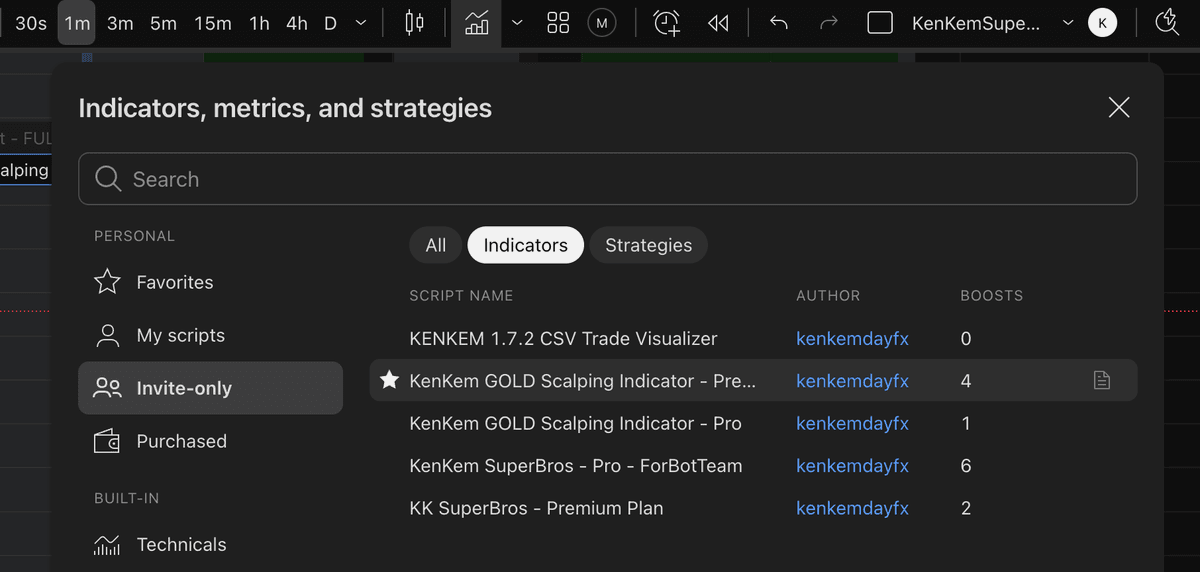Click the AUTHOR column header
The width and height of the screenshot is (1200, 572).
click(x=828, y=296)
